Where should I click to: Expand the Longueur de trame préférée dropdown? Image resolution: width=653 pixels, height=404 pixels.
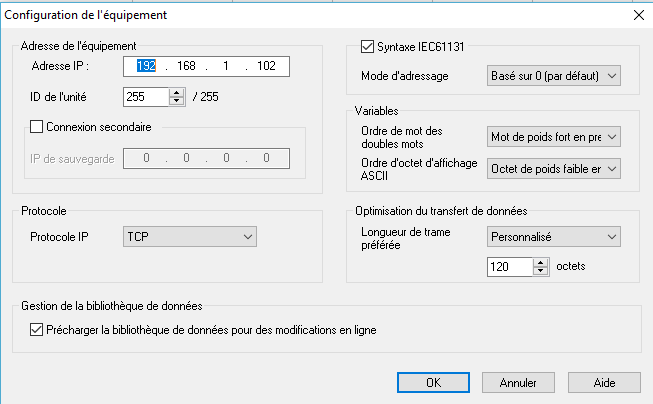coord(554,236)
